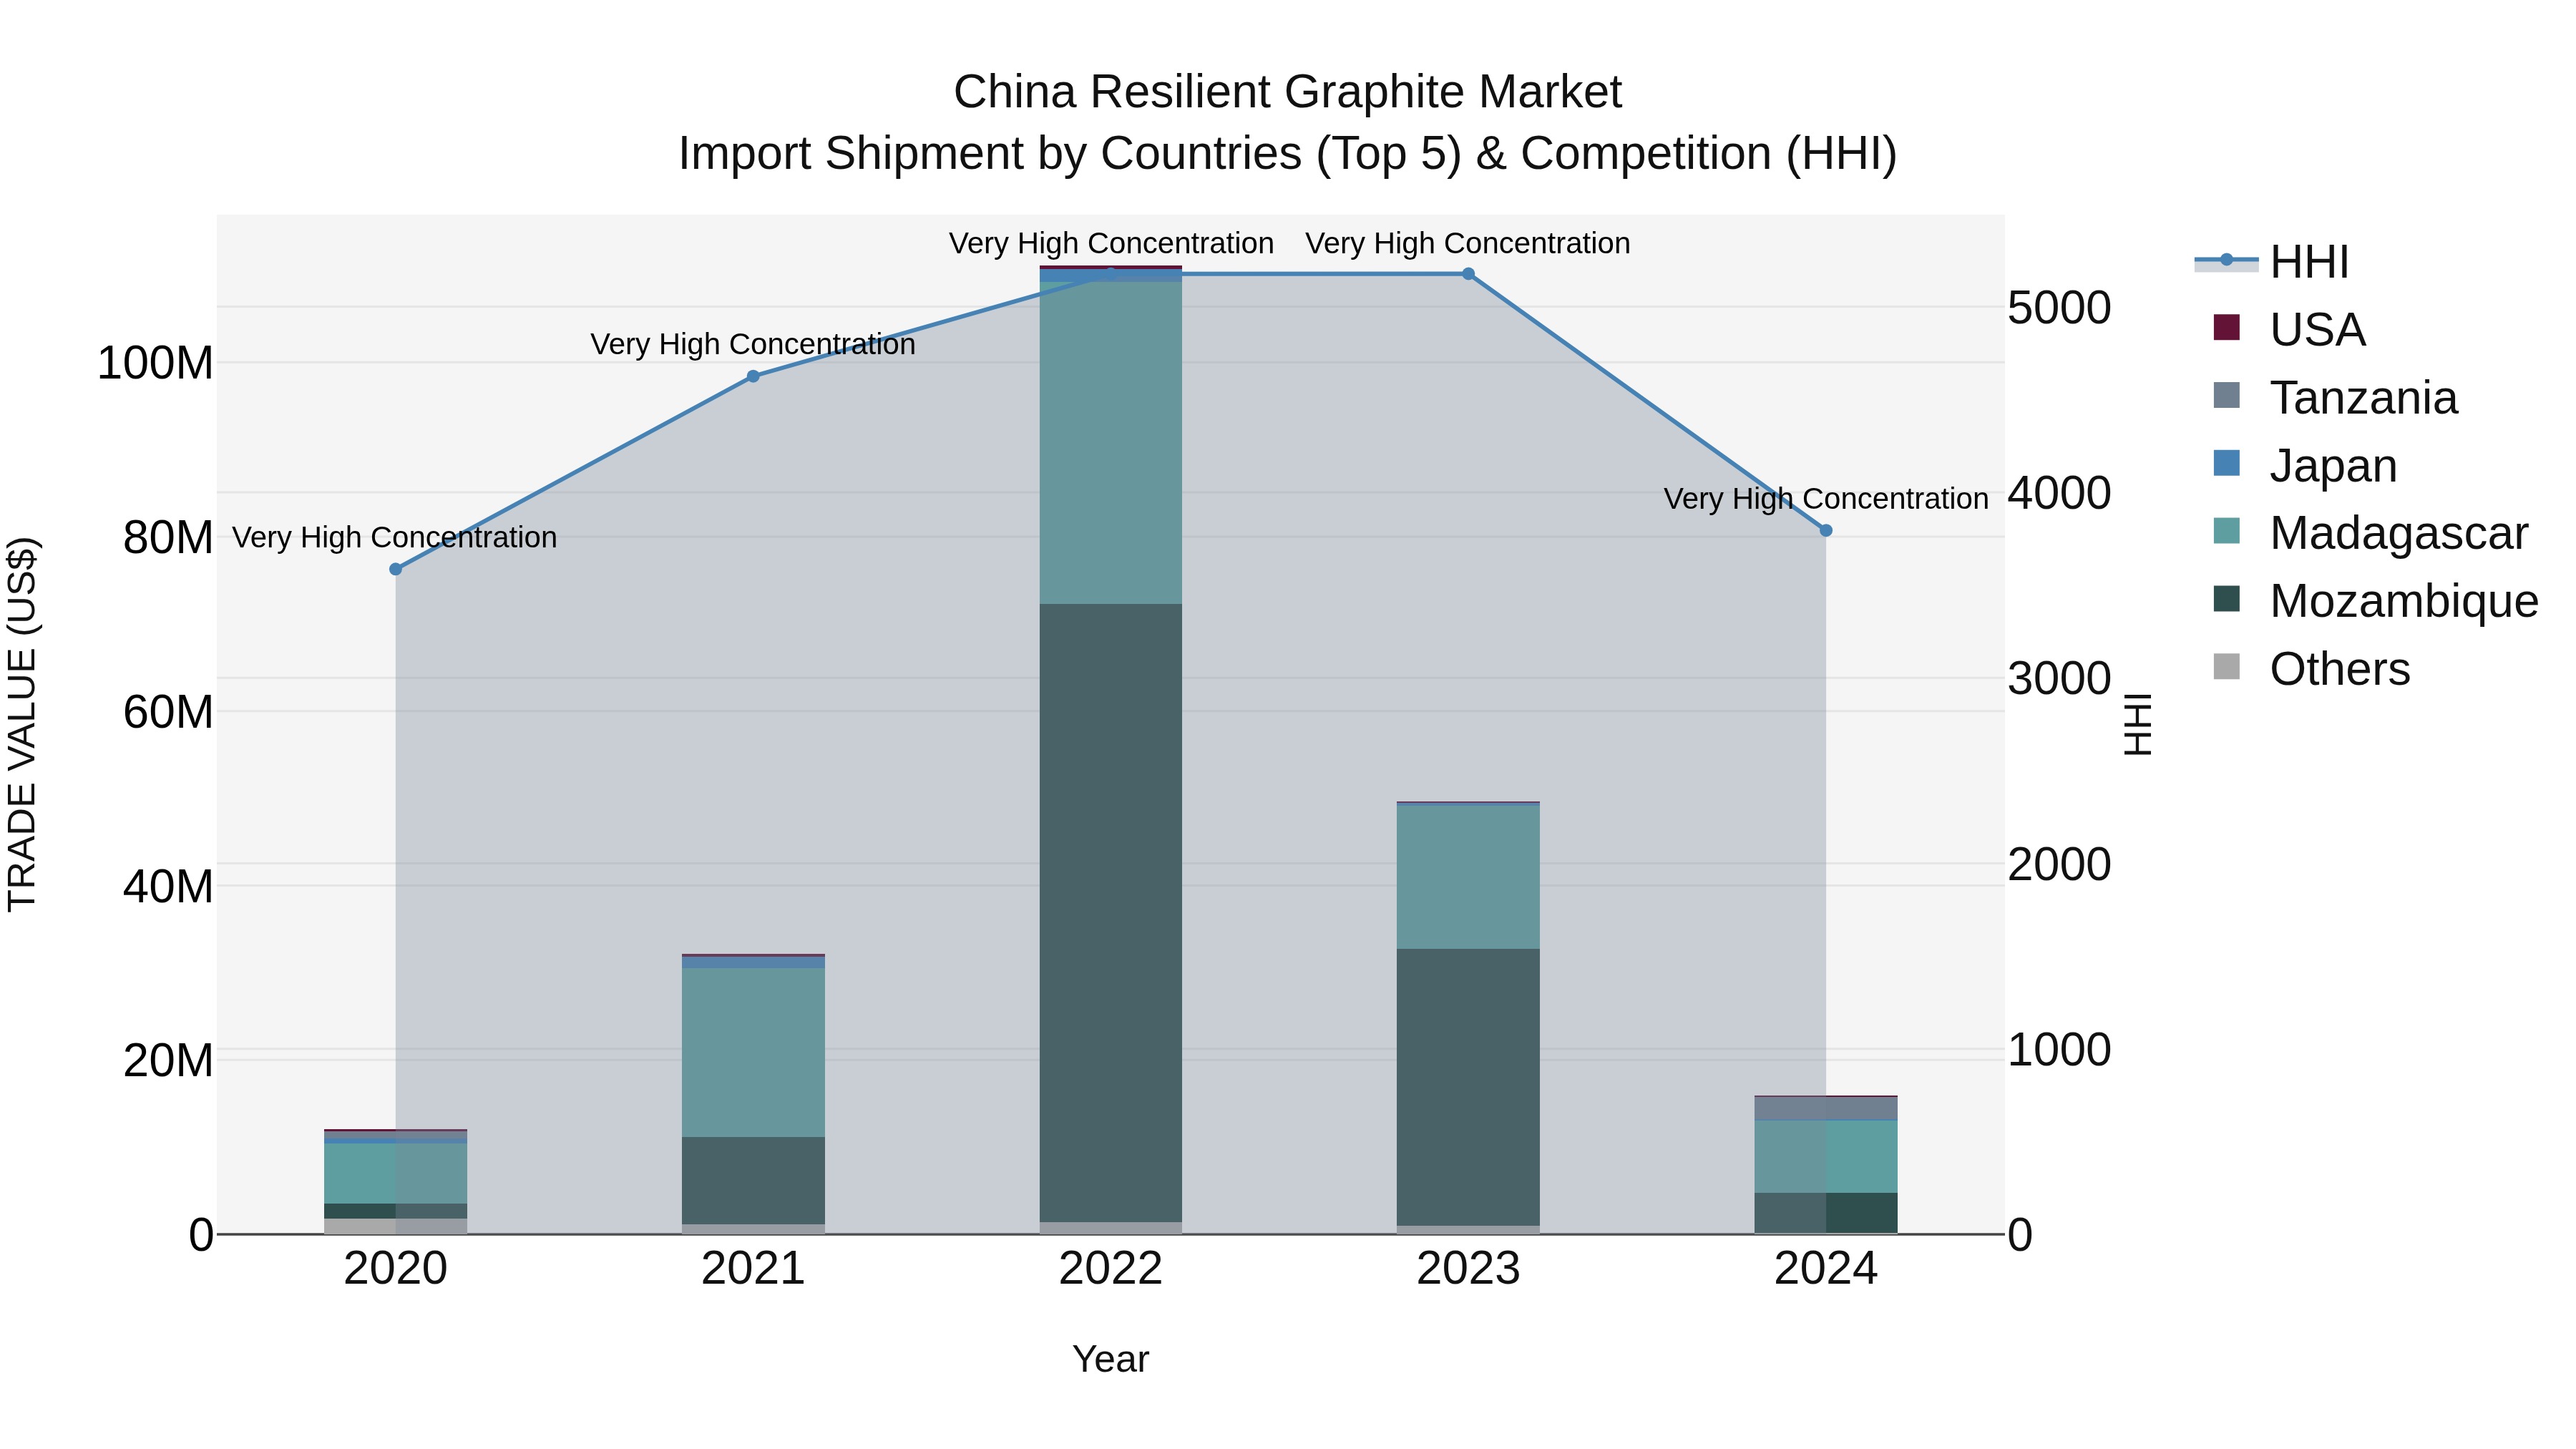Click the Year axis title
Screen dimensions: 2576x1449
(x=1111, y=1359)
